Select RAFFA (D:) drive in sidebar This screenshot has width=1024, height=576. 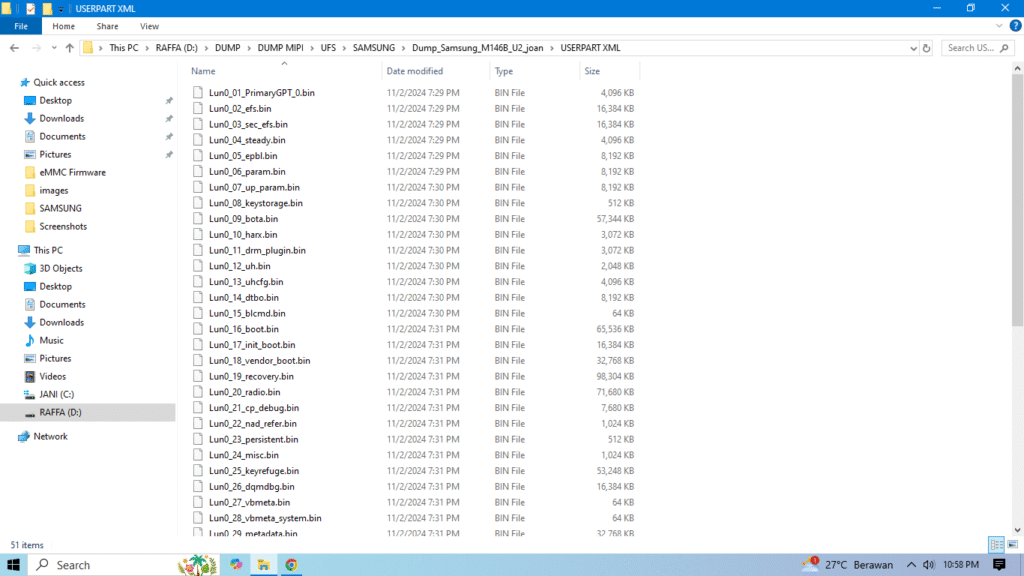tap(60, 413)
